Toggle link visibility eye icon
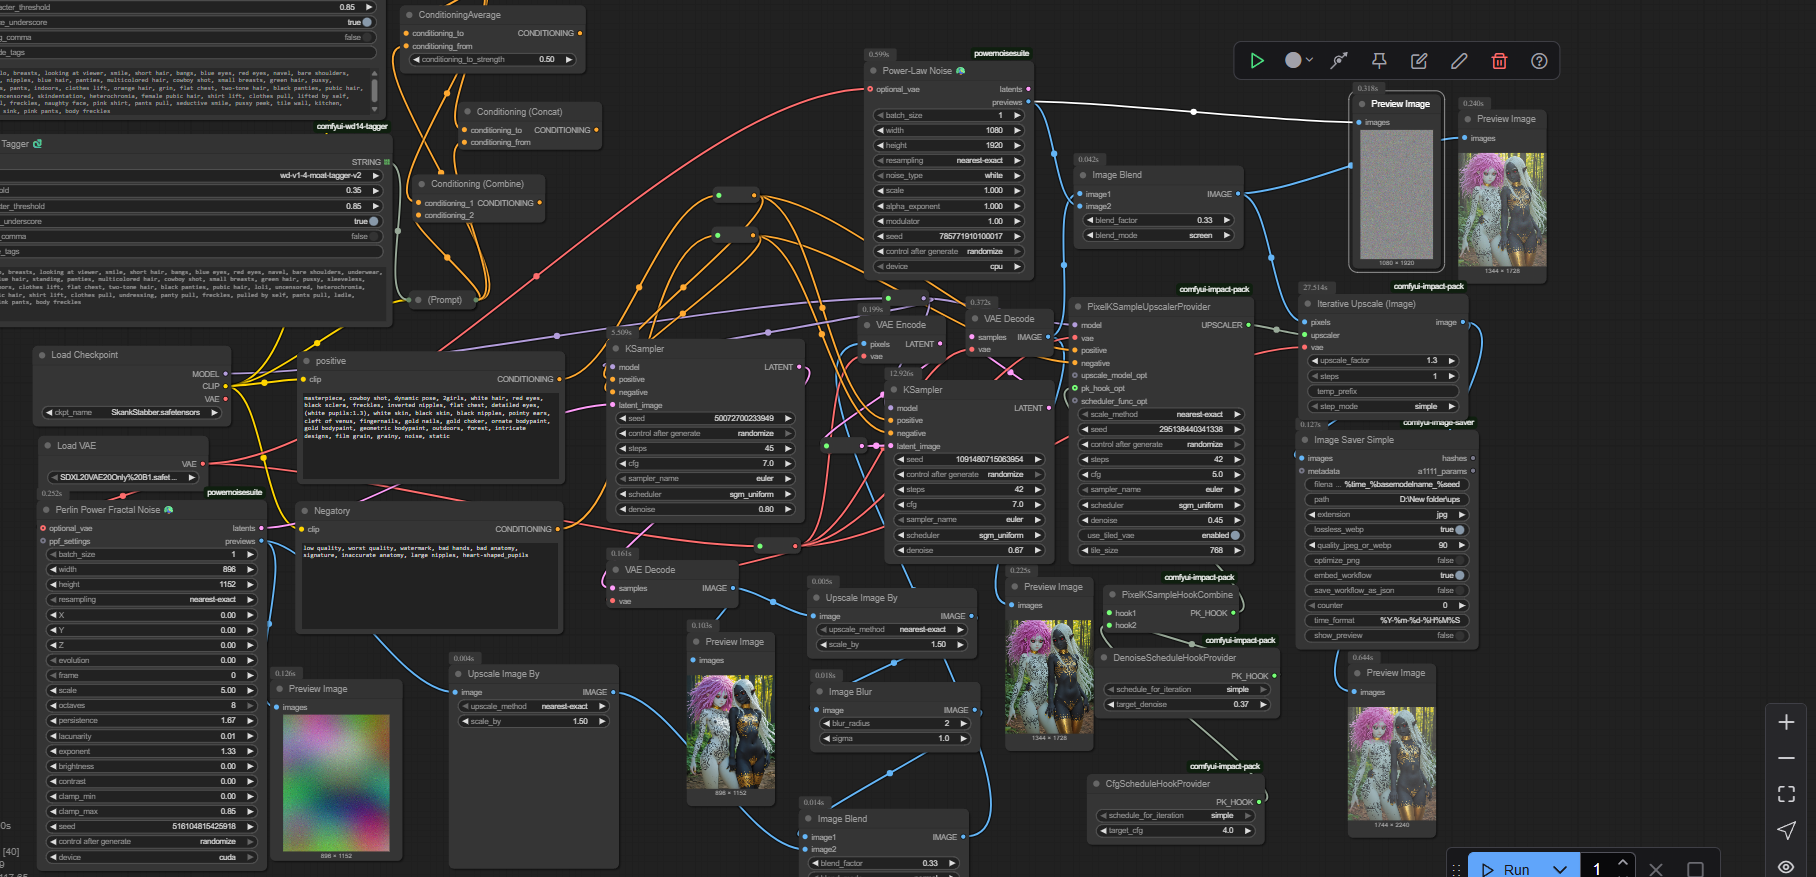This screenshot has height=877, width=1816. tap(1786, 866)
